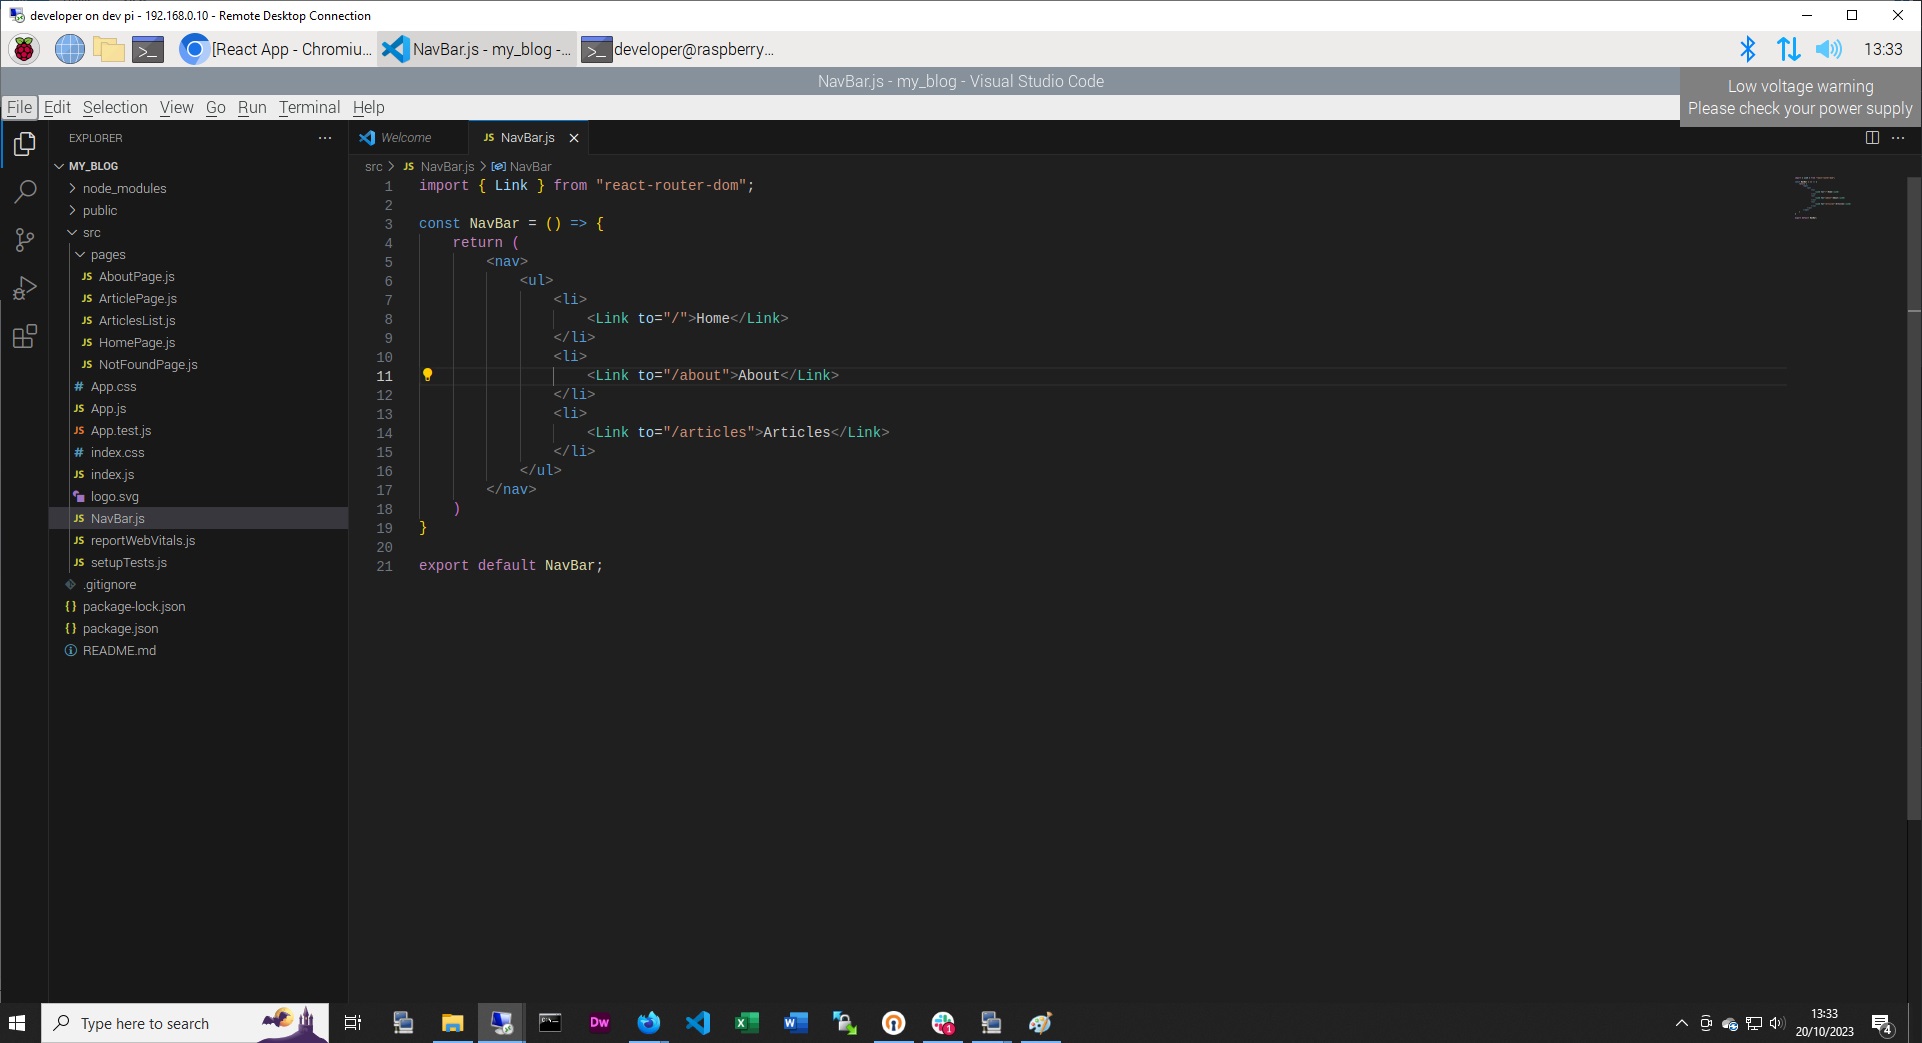Open volume control in Pi panel
Screen dimensions: 1922x1043
[x=1828, y=49]
